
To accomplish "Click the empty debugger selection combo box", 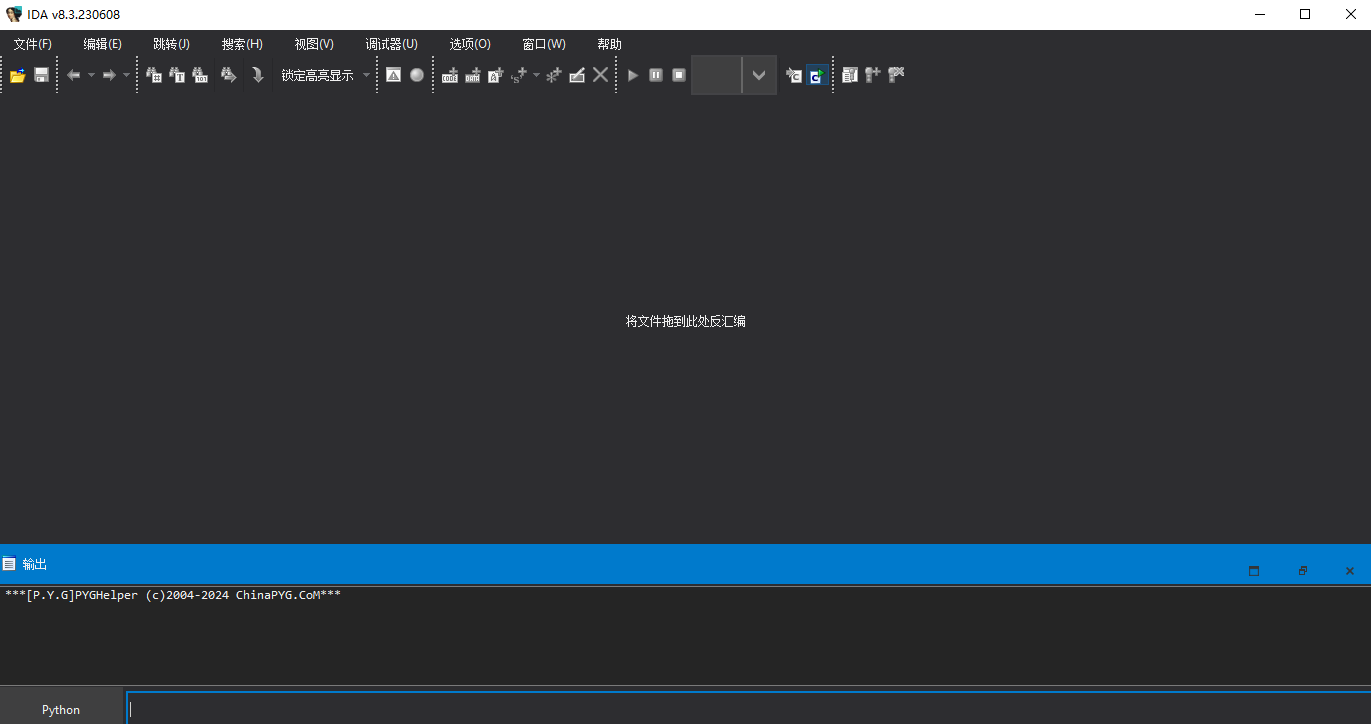I will (x=716, y=75).
